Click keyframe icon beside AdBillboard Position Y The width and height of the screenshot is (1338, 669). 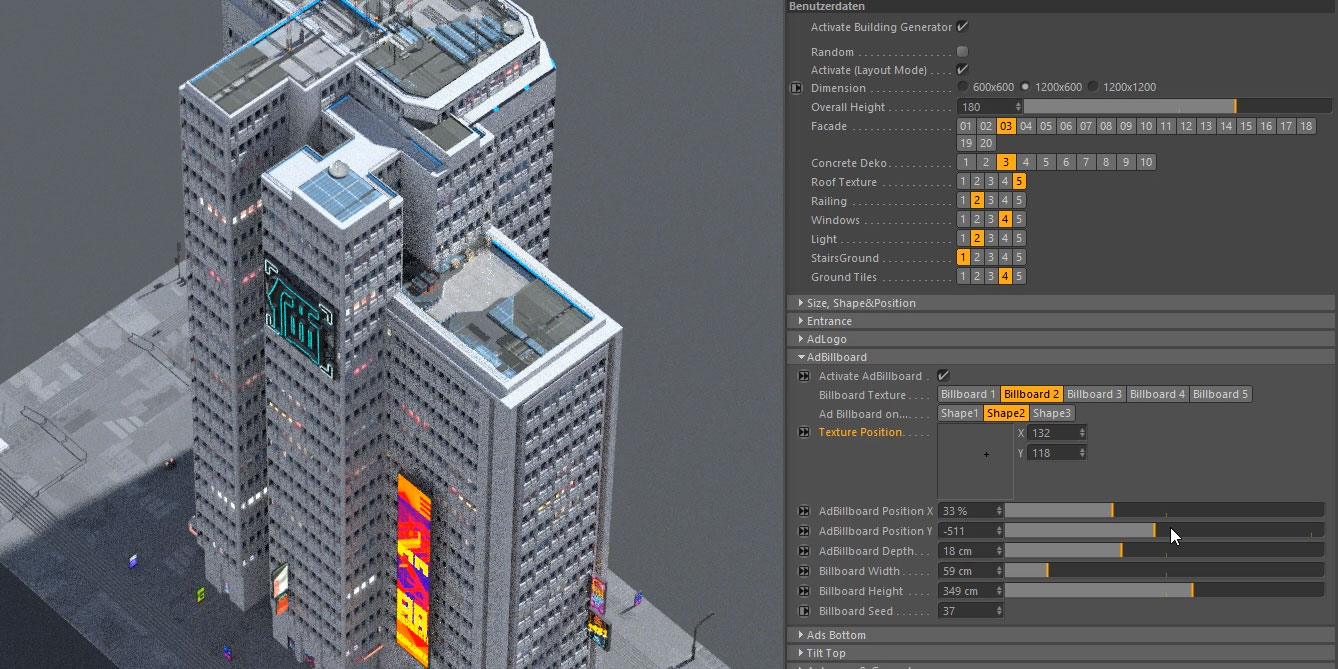tap(804, 531)
